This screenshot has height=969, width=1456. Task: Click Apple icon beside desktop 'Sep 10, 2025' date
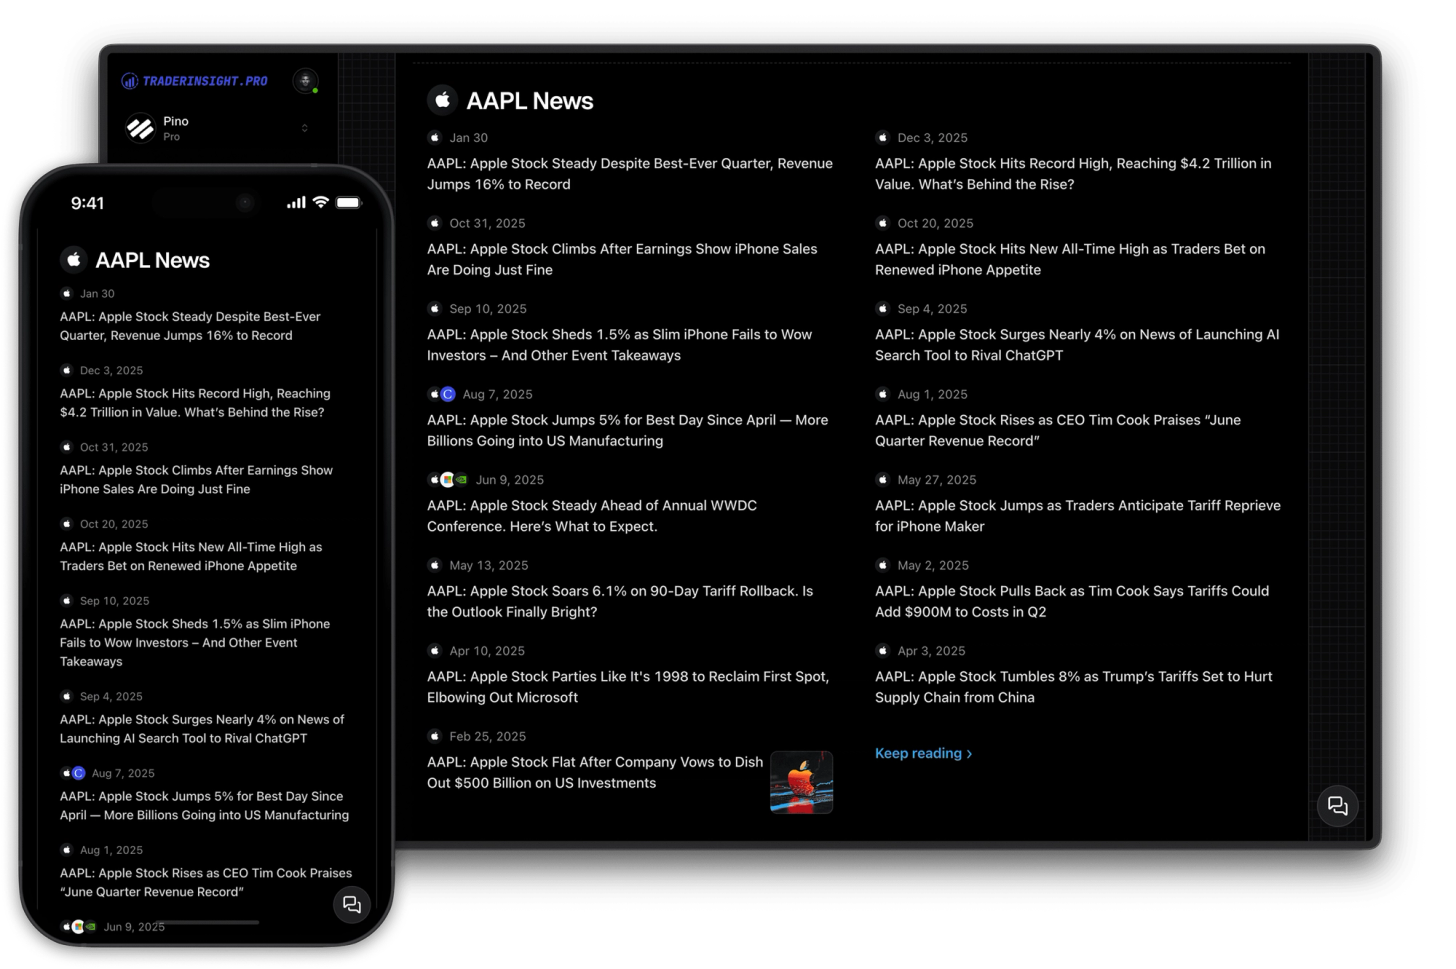435,309
